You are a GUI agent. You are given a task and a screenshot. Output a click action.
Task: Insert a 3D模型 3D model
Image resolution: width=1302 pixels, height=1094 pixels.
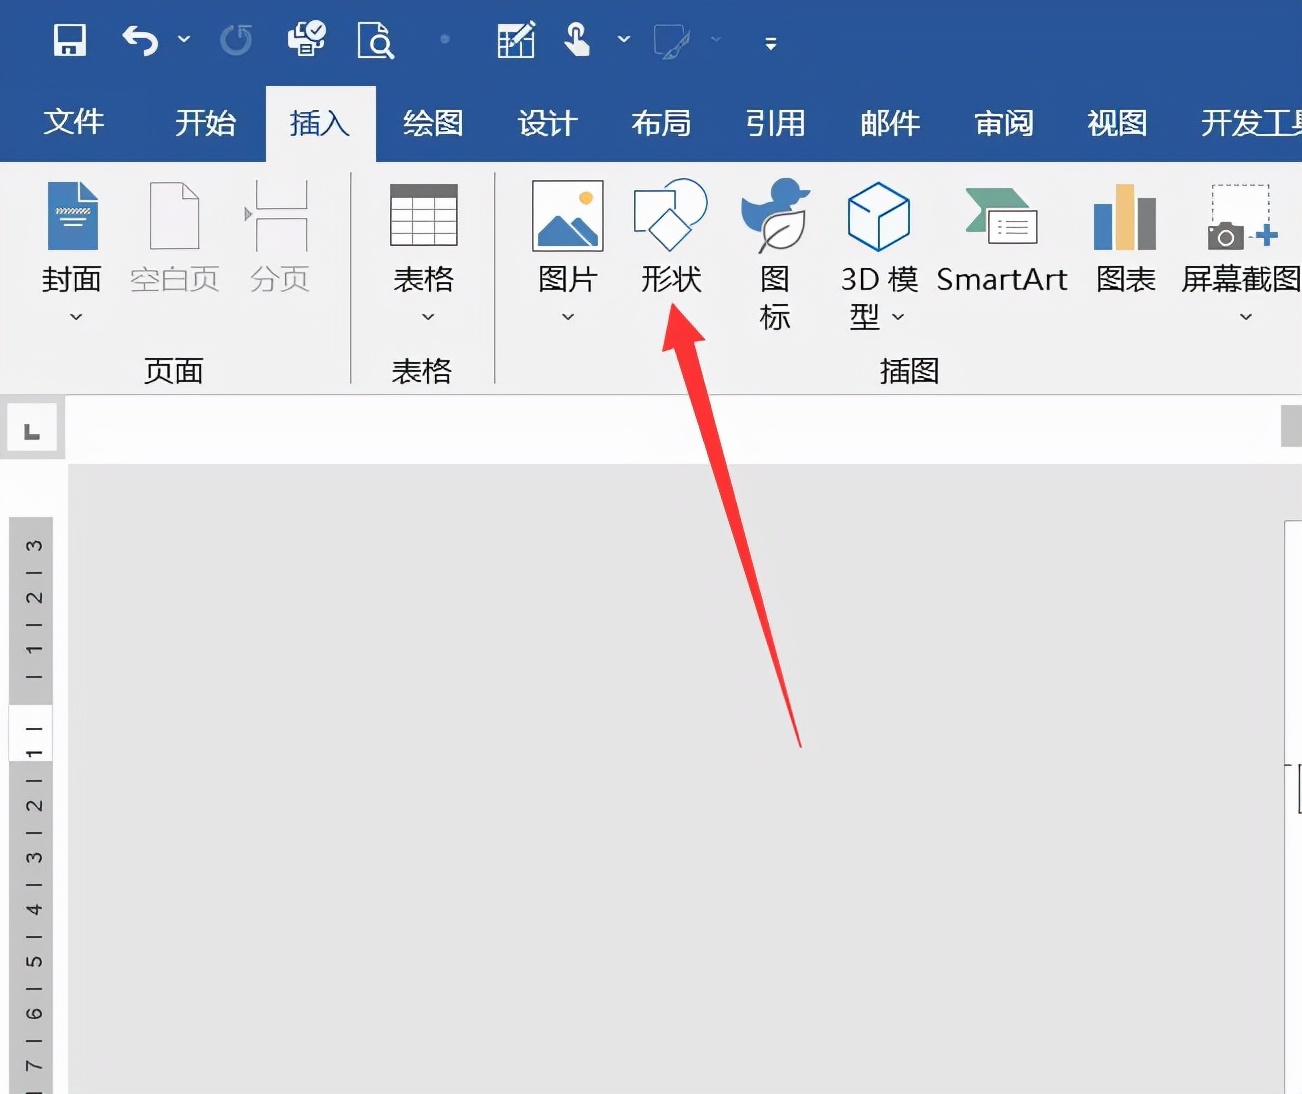click(x=878, y=240)
